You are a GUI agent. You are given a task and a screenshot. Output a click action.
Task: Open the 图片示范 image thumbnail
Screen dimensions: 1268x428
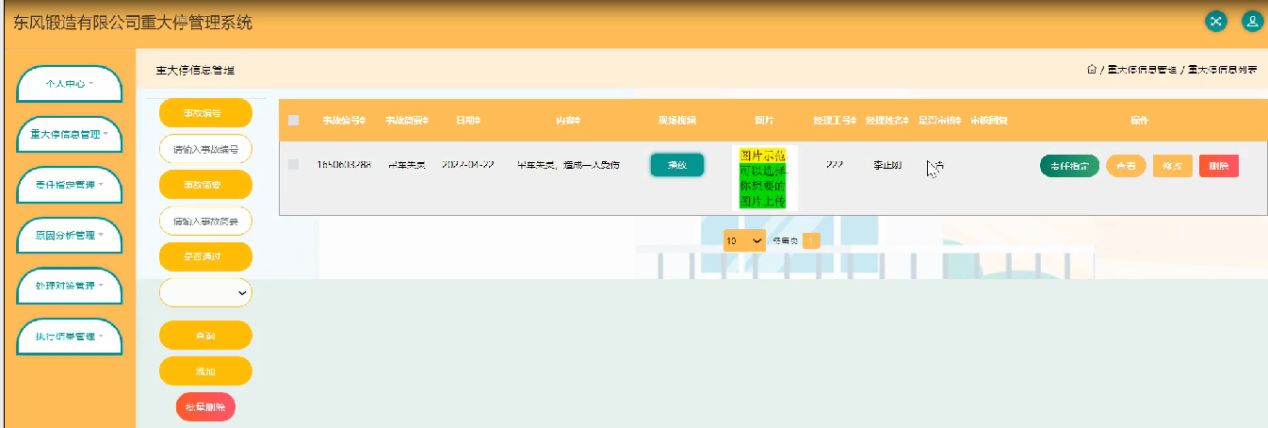(763, 179)
